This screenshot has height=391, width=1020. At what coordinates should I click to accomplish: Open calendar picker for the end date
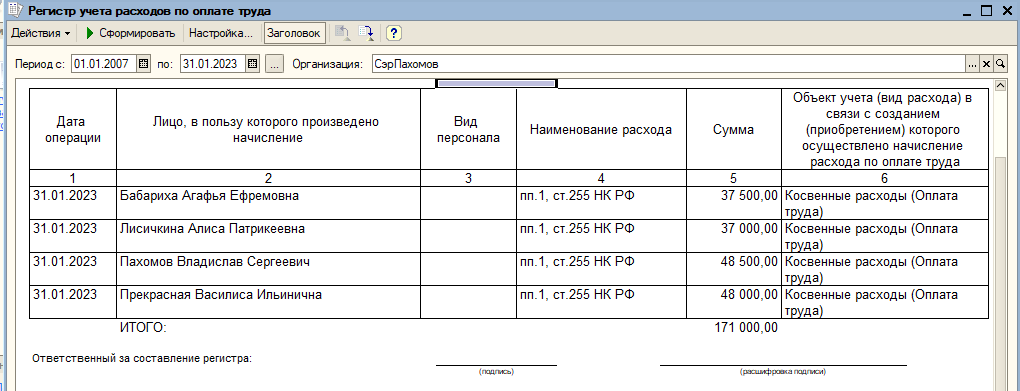tap(253, 64)
